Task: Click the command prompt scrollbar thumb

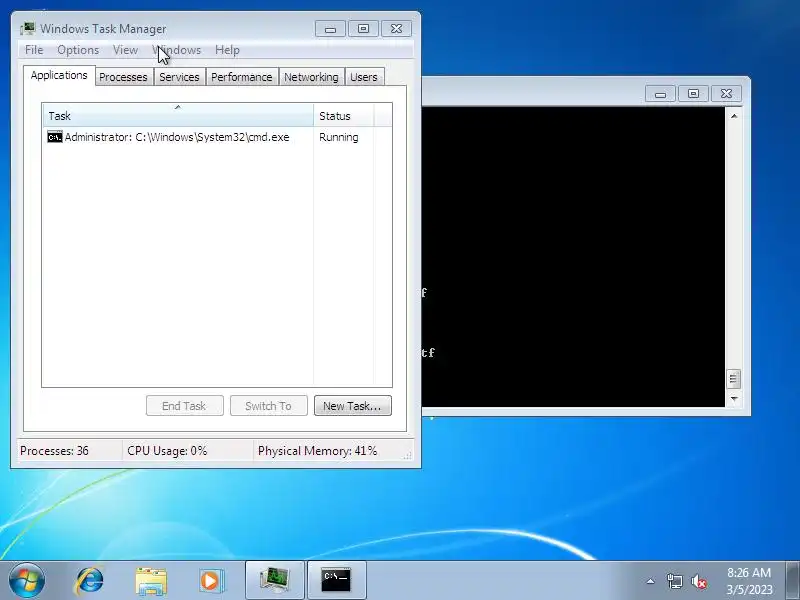Action: coord(733,379)
